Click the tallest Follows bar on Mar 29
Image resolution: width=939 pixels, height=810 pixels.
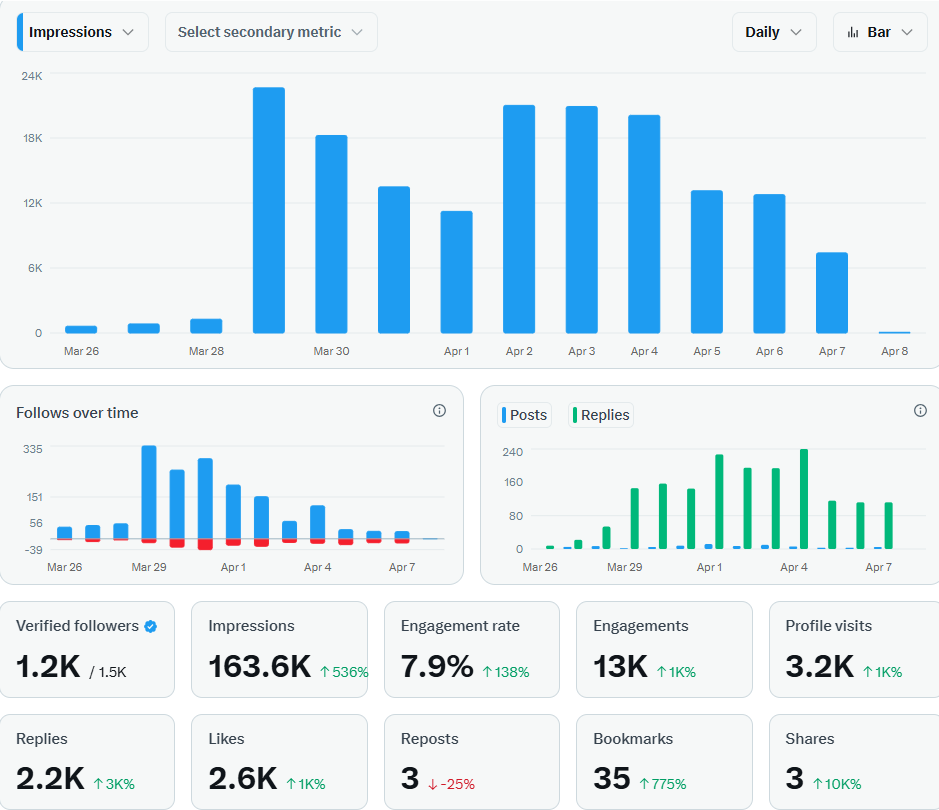point(149,492)
